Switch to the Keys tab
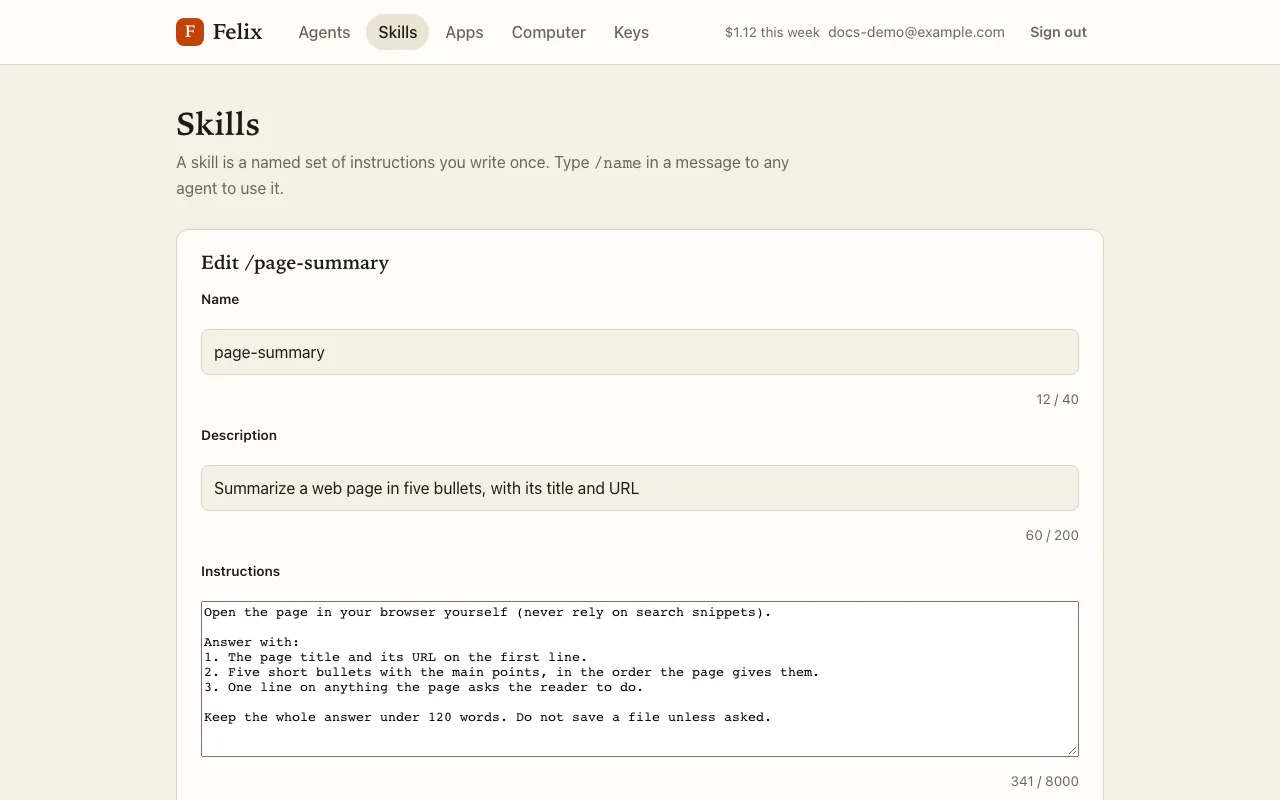This screenshot has height=800, width=1280. pyautogui.click(x=631, y=32)
